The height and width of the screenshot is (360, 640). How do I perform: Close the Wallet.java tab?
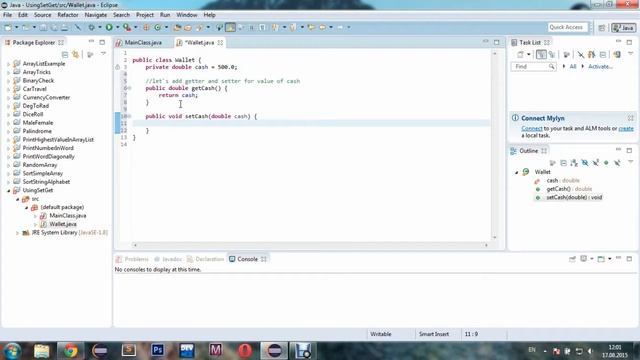click(220, 42)
